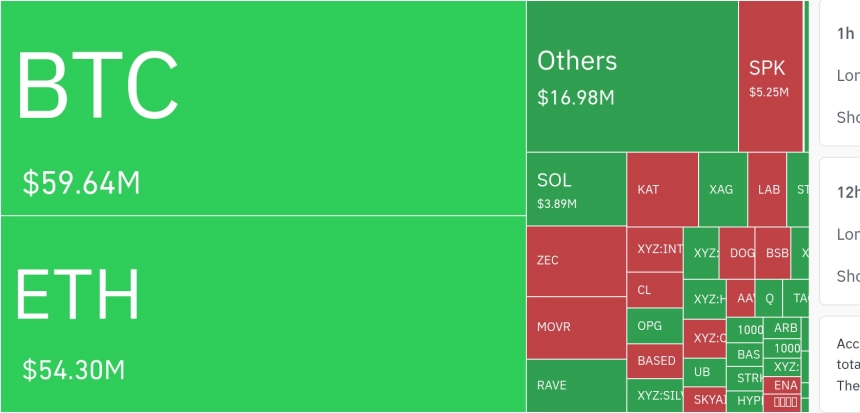860x413 pixels.
Task: Select the small red ENA tile
Action: coord(785,385)
